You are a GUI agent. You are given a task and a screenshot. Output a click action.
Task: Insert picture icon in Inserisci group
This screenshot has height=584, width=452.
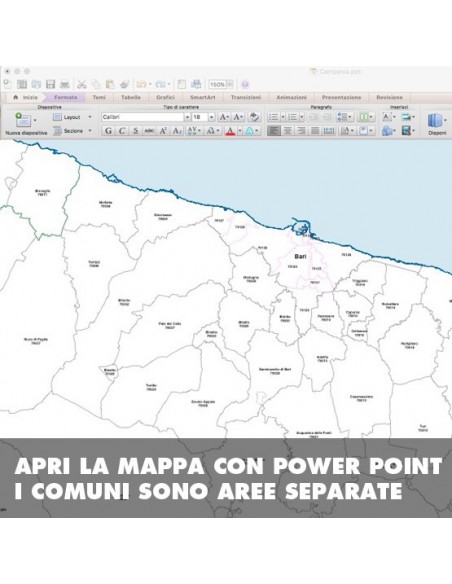(x=406, y=117)
